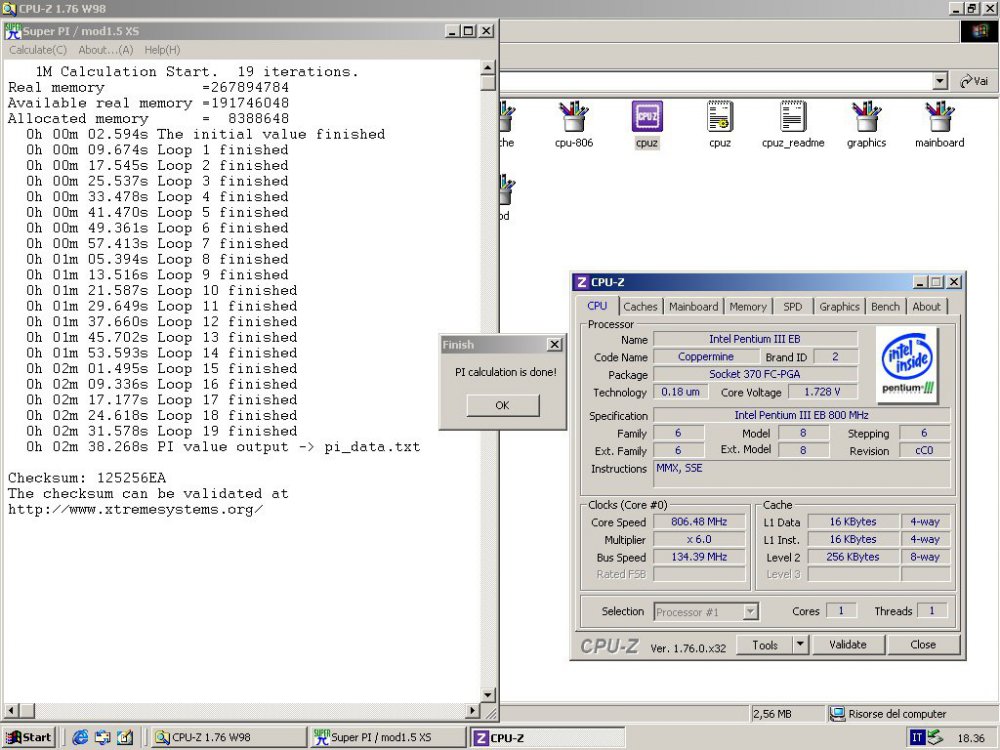Open the address bar dropdown arrow
Screen dimensions: 1000x750
938,81
